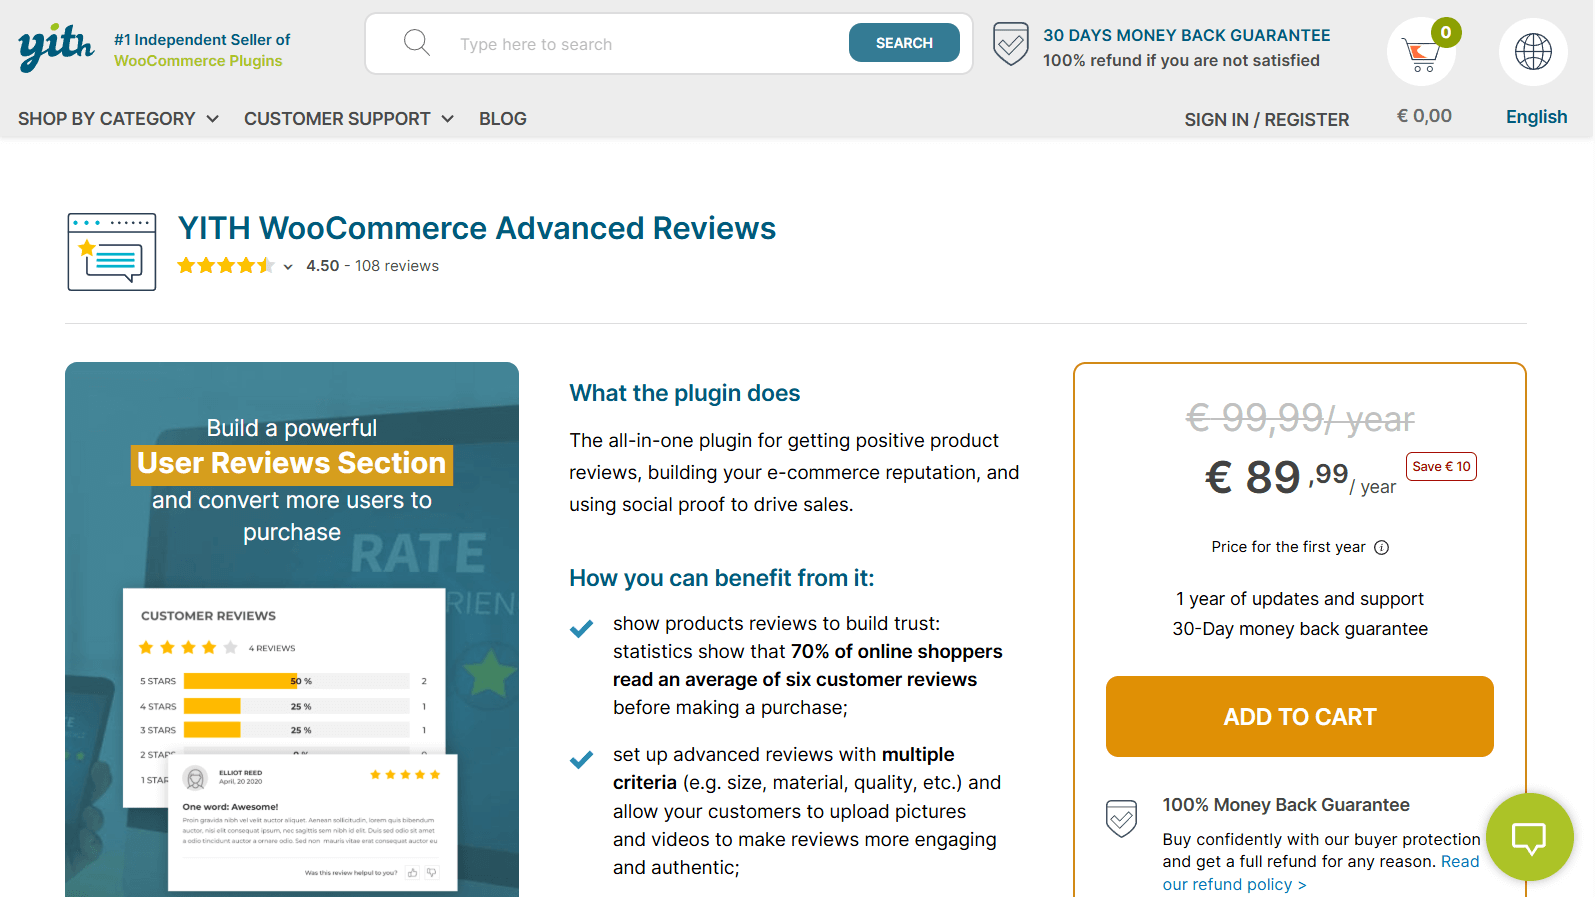Click the cart item count badge
The height and width of the screenshot is (897, 1595).
1446,32
